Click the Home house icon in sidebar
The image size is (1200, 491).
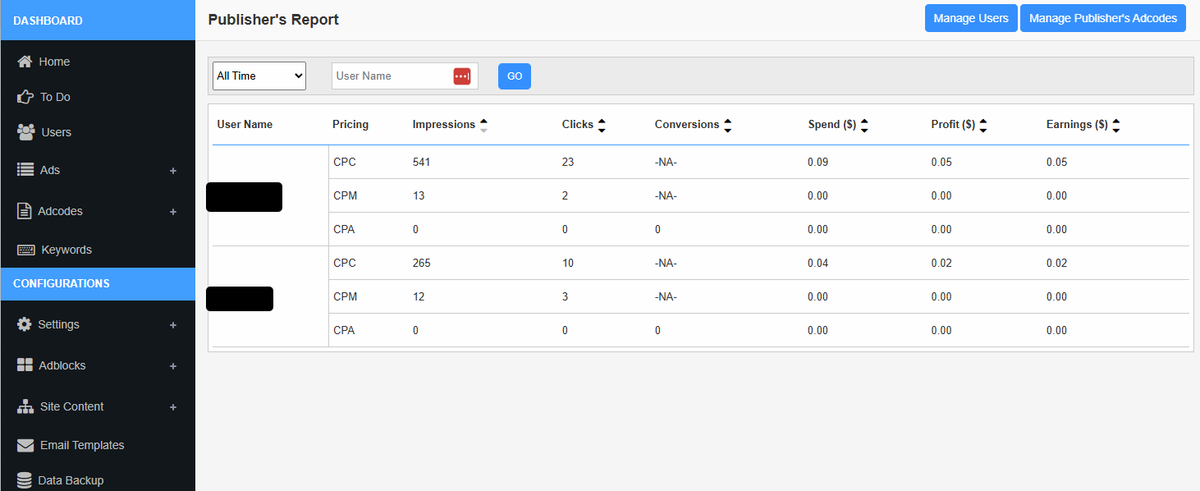(x=26, y=61)
